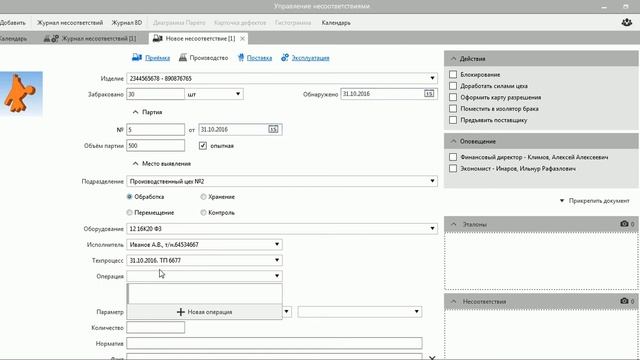Click the batch № input field
The height and width of the screenshot is (360, 640).
(156, 129)
